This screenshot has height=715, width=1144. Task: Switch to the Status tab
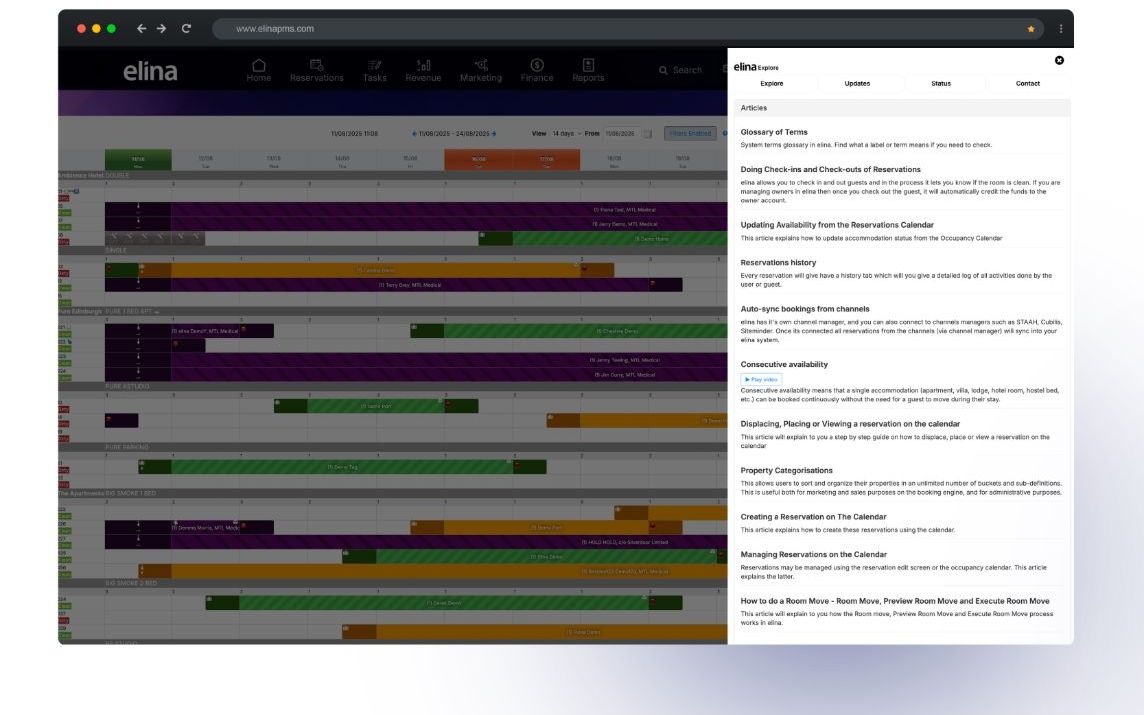click(941, 84)
